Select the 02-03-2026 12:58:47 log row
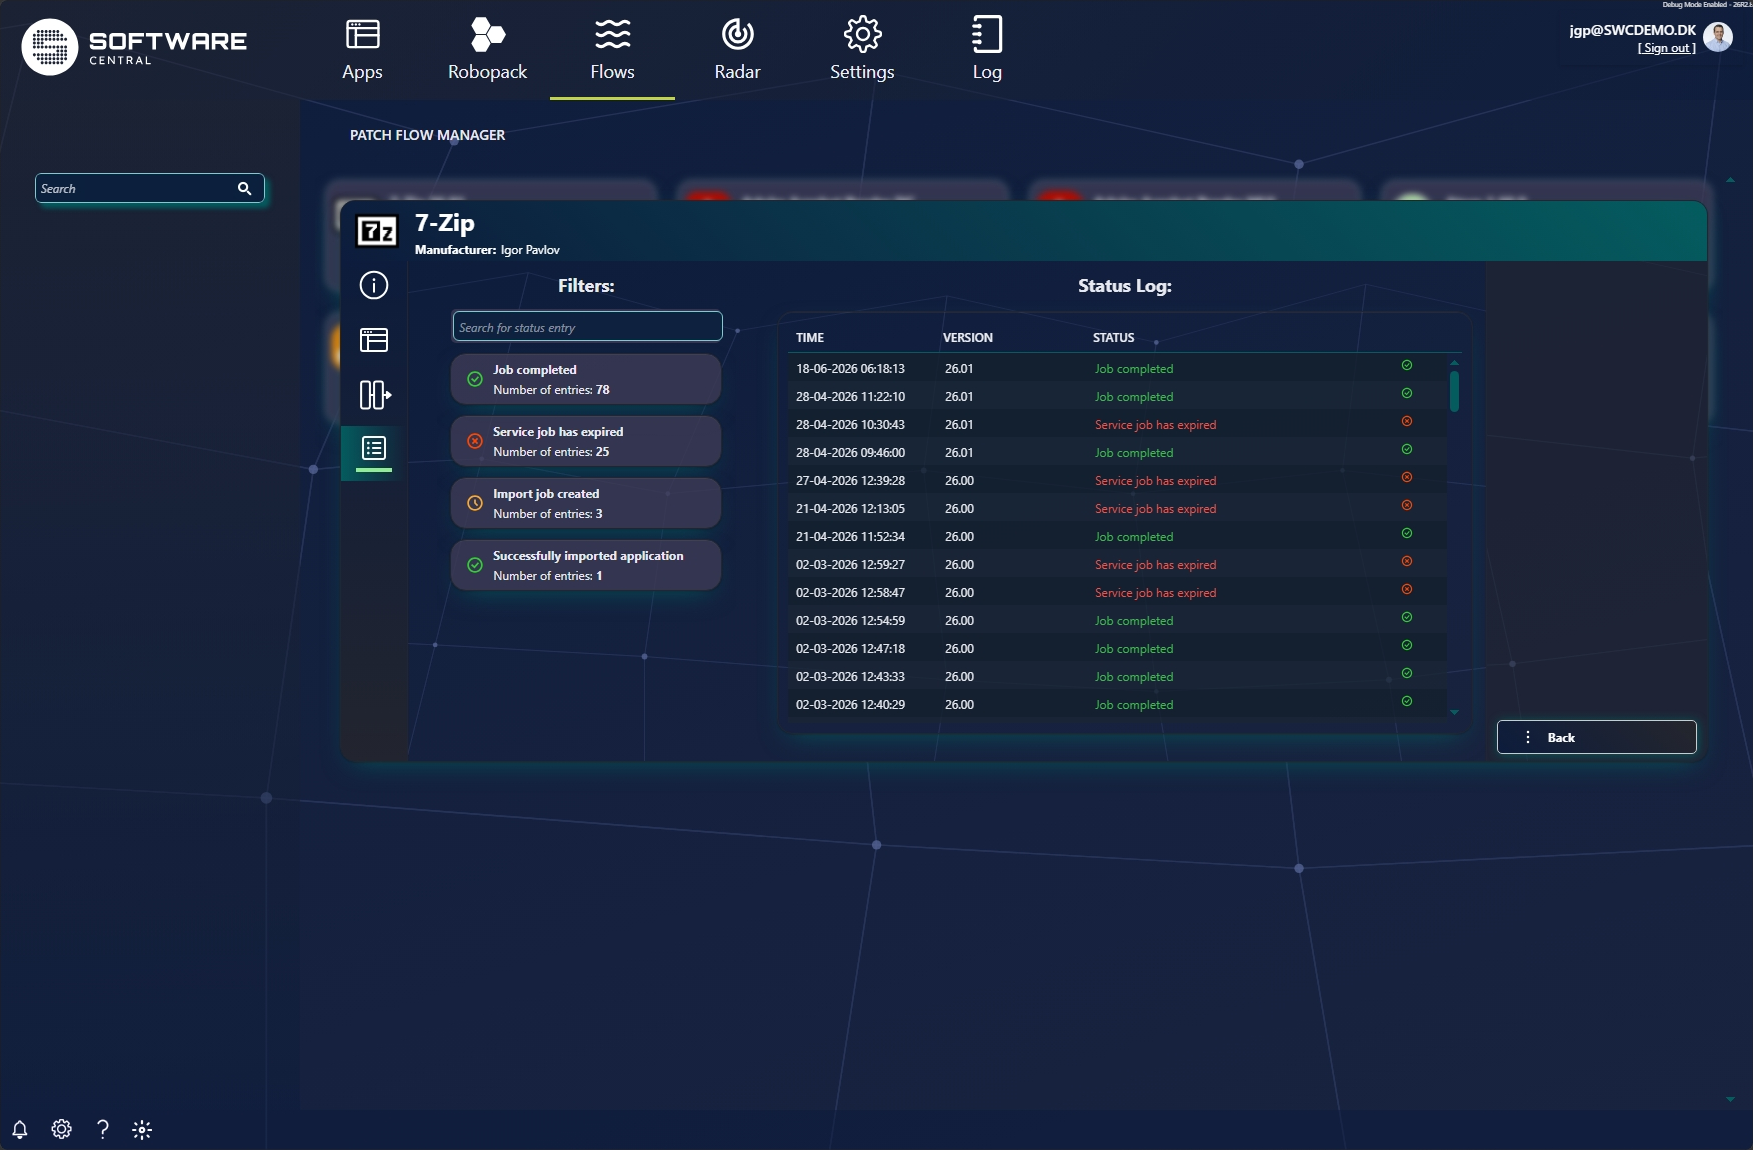Viewport: 1753px width, 1150px height. [x=1117, y=592]
